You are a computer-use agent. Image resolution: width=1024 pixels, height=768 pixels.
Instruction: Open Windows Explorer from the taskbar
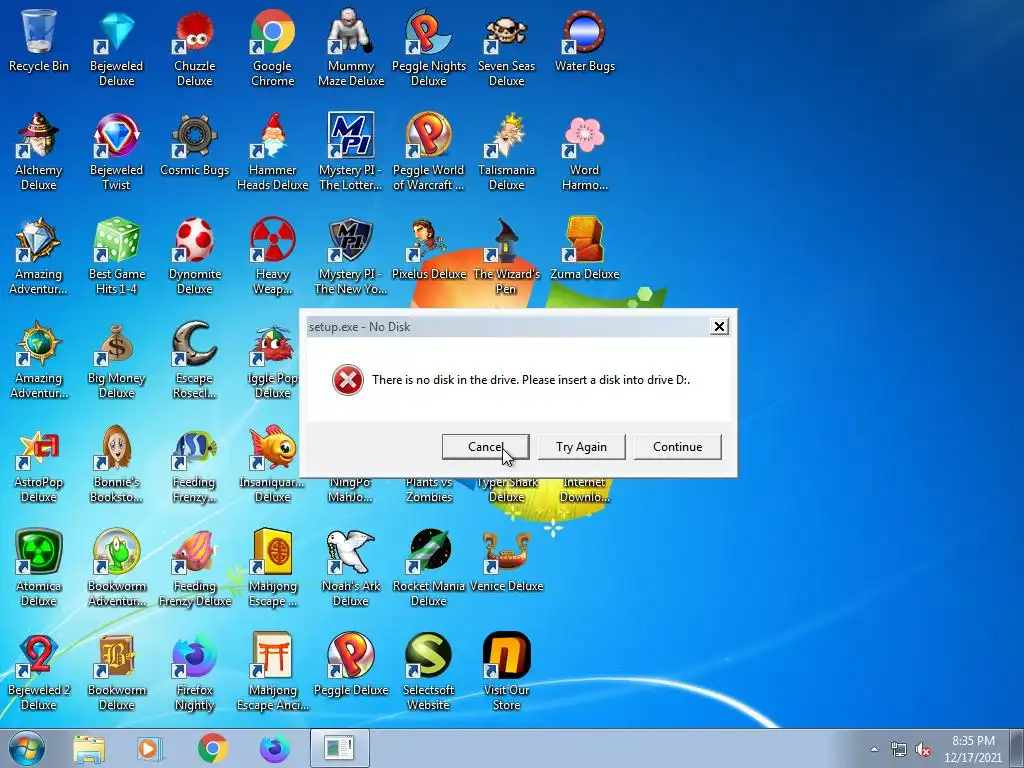(89, 748)
